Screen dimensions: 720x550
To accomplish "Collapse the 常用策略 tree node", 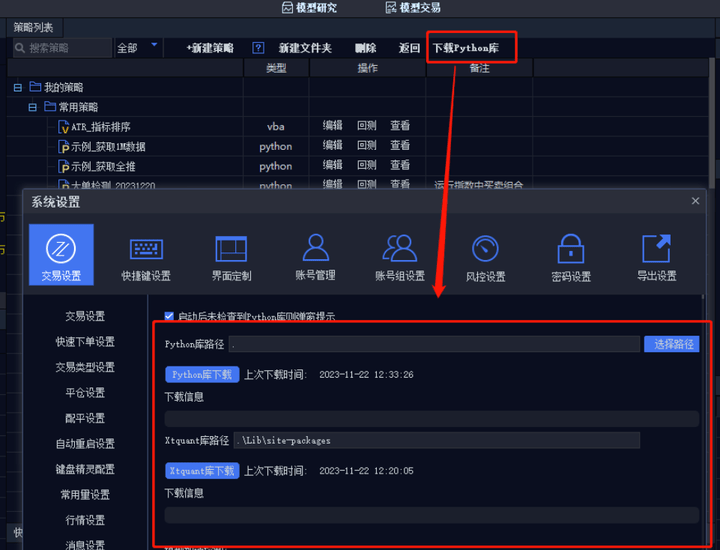I will point(32,107).
